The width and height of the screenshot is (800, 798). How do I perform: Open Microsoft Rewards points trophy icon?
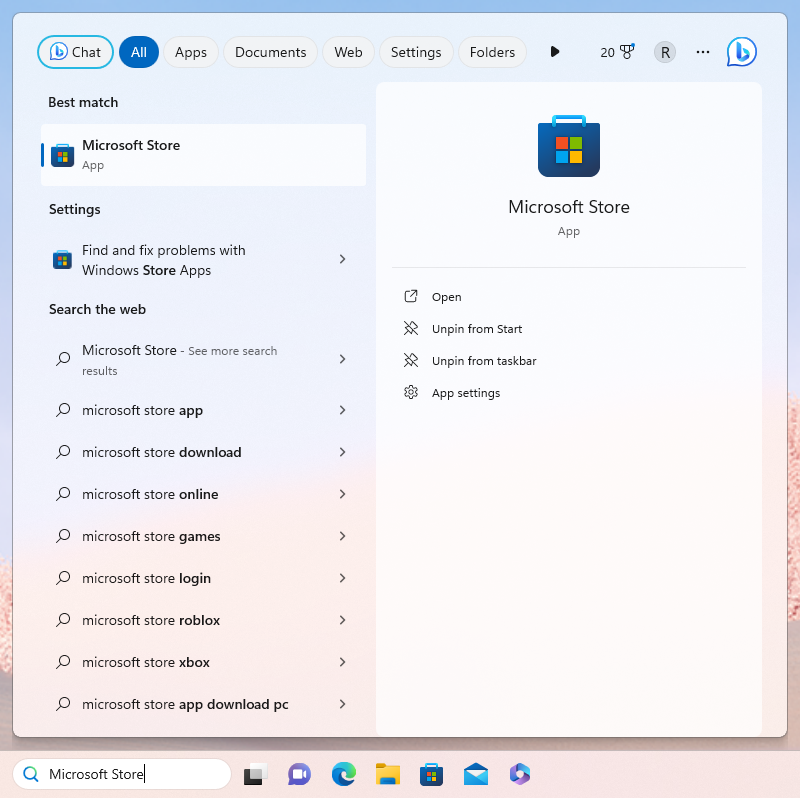pyautogui.click(x=627, y=52)
